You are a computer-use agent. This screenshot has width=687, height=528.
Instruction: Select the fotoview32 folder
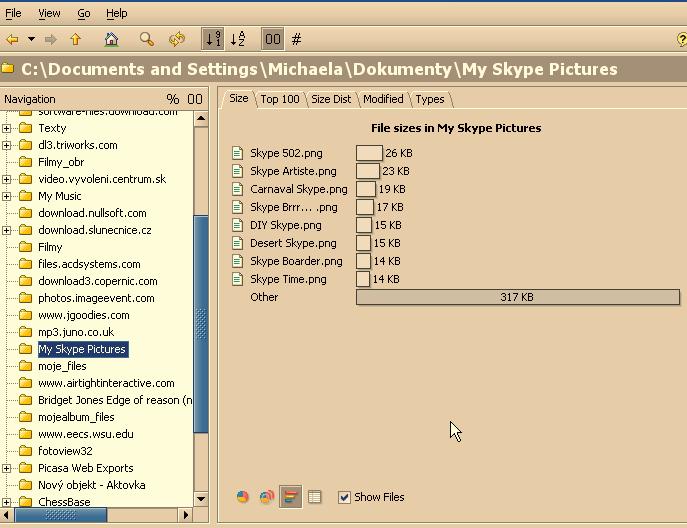tap(65, 451)
